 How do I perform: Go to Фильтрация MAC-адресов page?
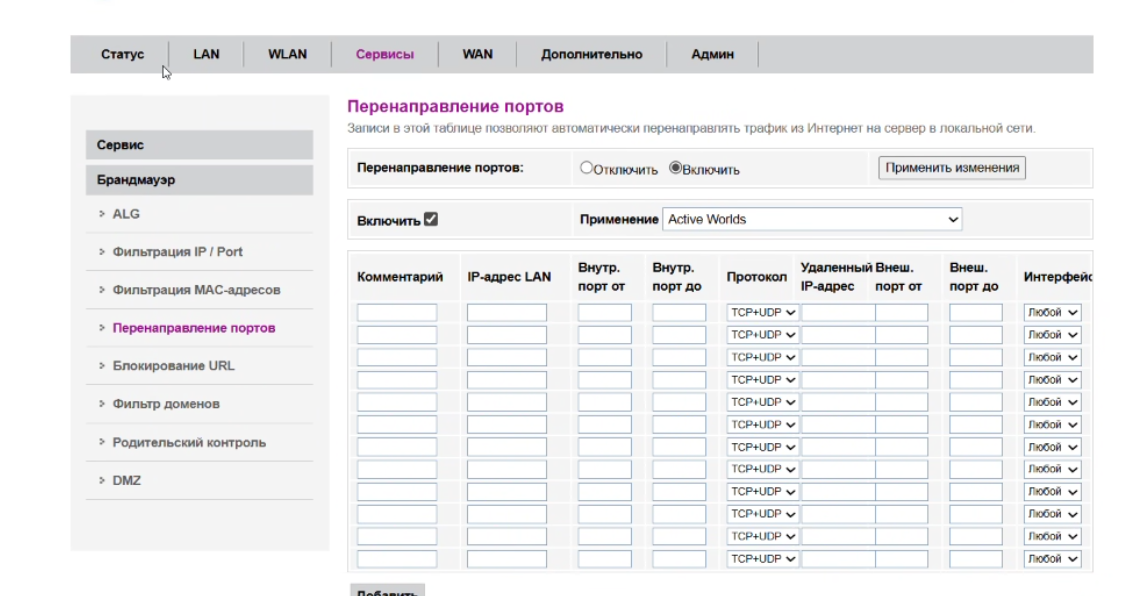(196, 290)
